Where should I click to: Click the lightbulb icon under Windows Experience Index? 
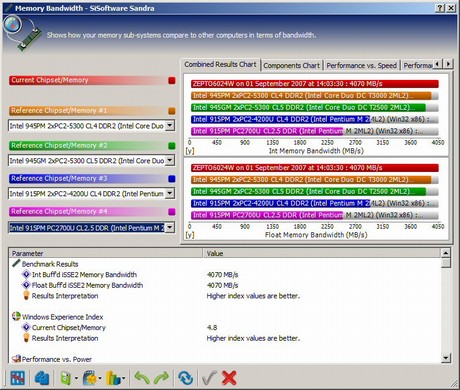(x=26, y=338)
